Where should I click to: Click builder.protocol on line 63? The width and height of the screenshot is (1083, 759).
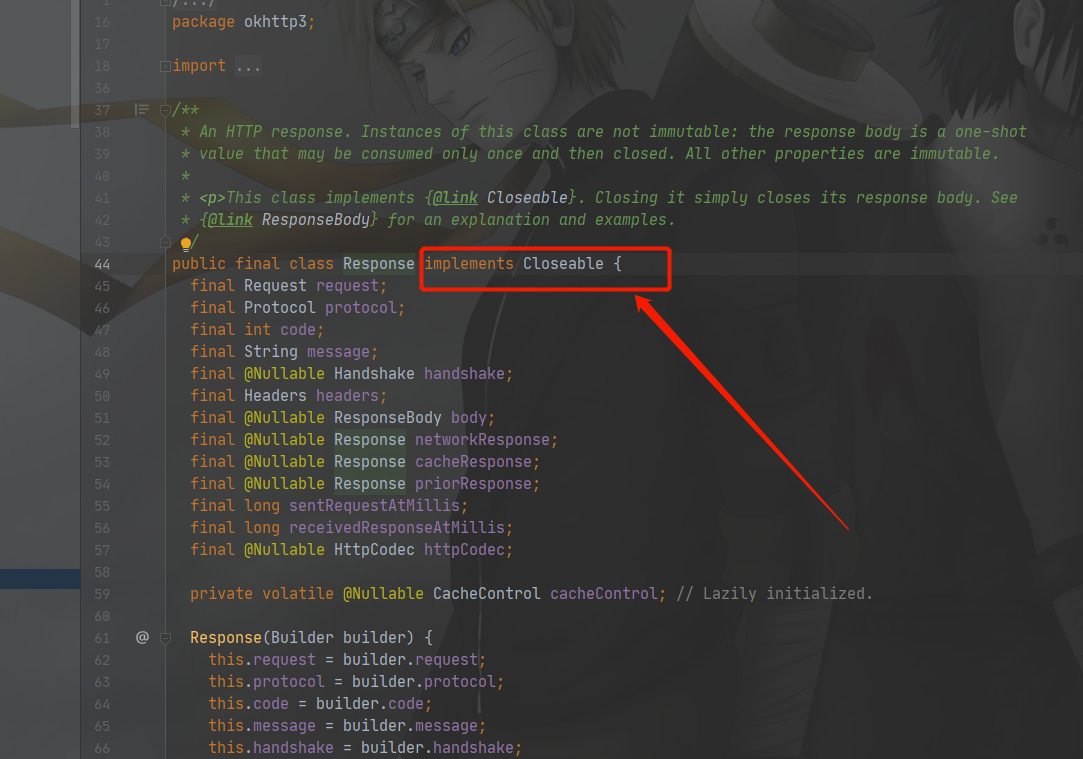tap(423, 682)
